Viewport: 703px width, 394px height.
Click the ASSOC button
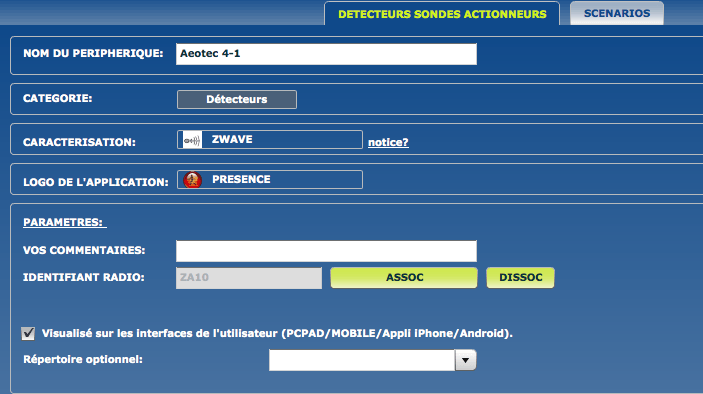click(404, 277)
